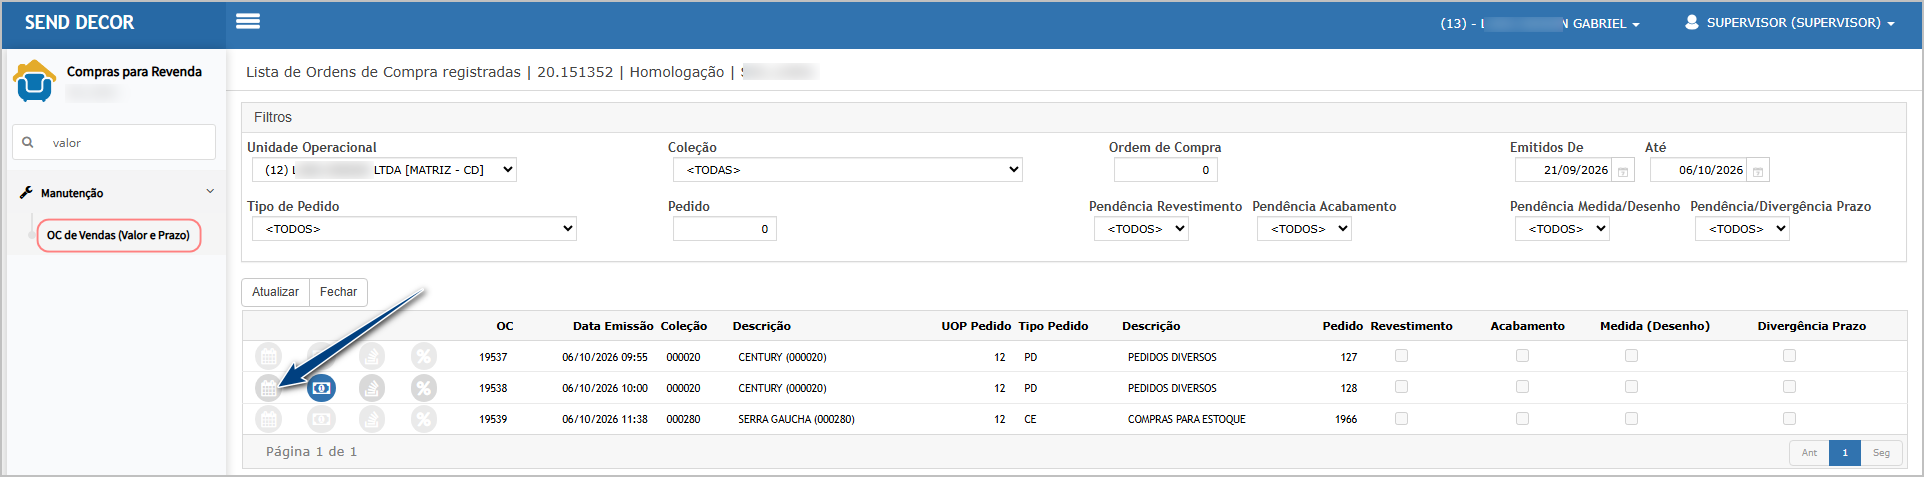Click the calendar icon for OC 19539

click(x=268, y=419)
